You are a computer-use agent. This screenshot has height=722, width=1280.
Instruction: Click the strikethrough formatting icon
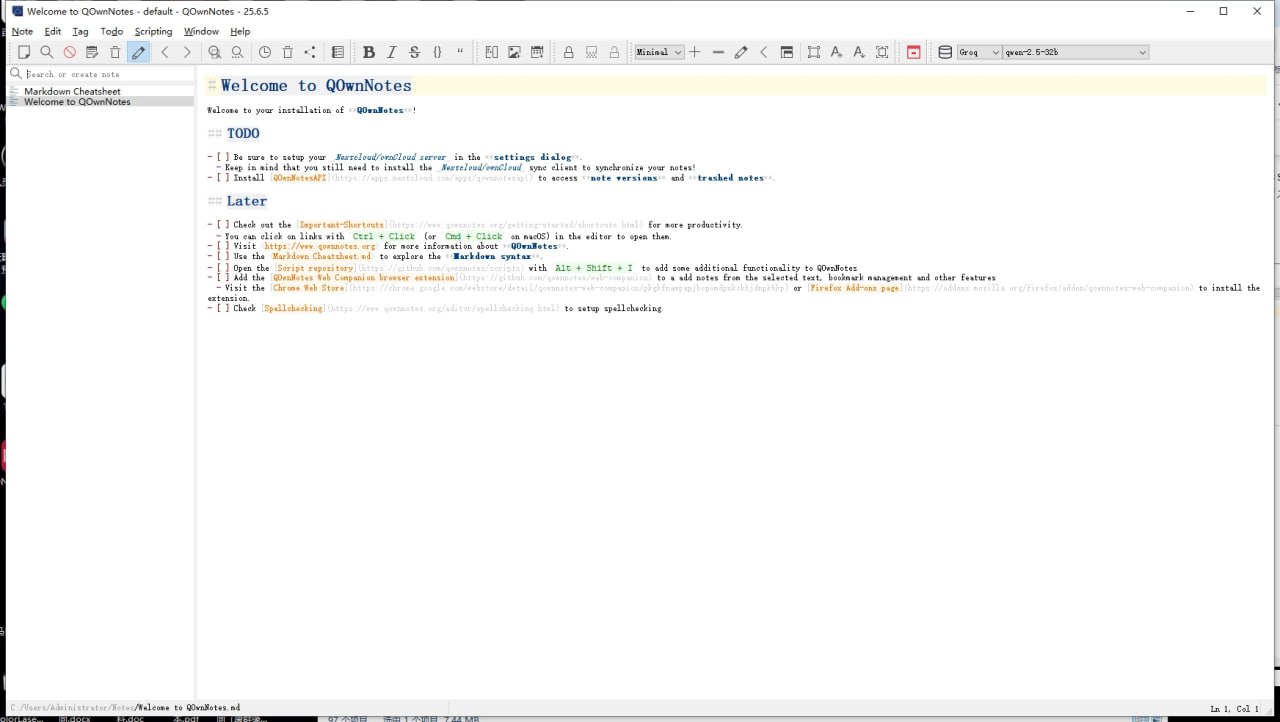click(x=415, y=52)
